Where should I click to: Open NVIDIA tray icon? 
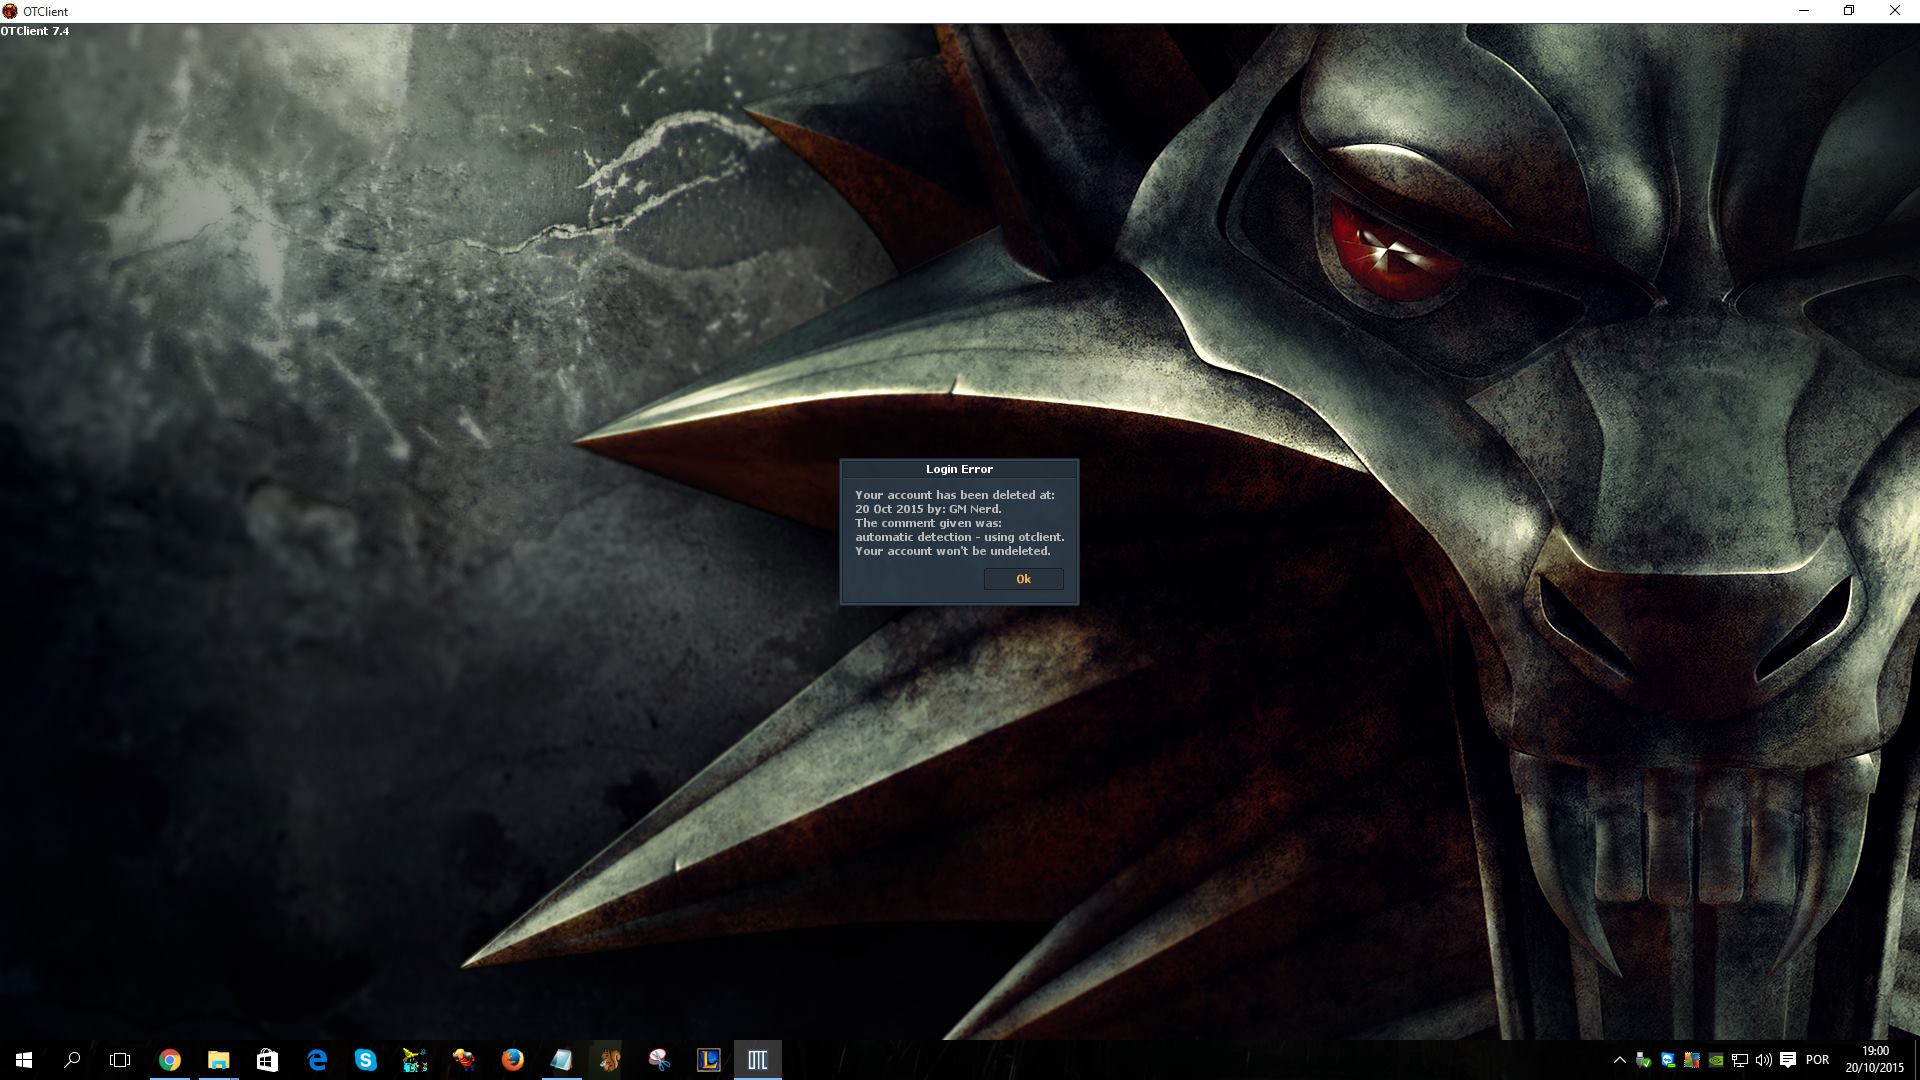tap(1716, 1060)
